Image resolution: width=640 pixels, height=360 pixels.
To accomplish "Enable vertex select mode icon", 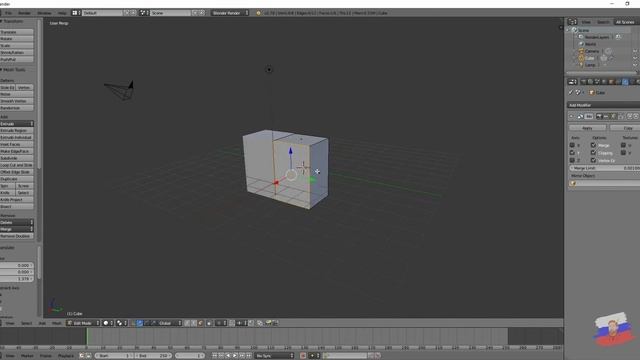I will (x=187, y=323).
